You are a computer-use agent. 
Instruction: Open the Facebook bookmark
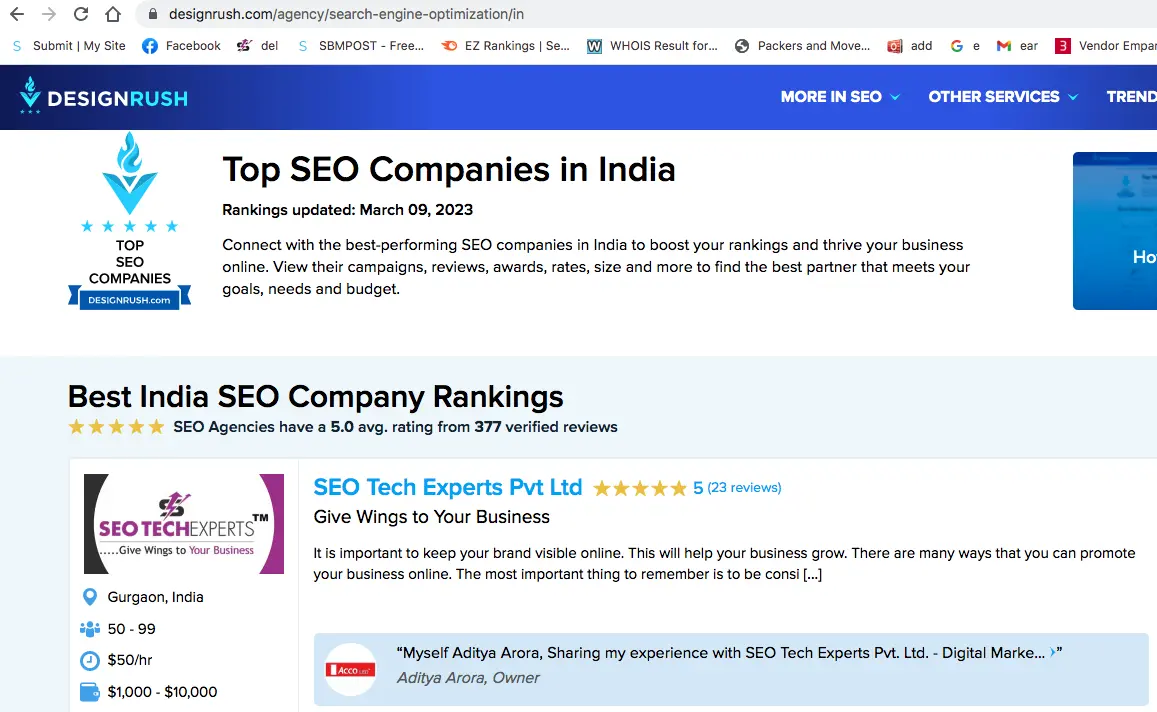[181, 46]
